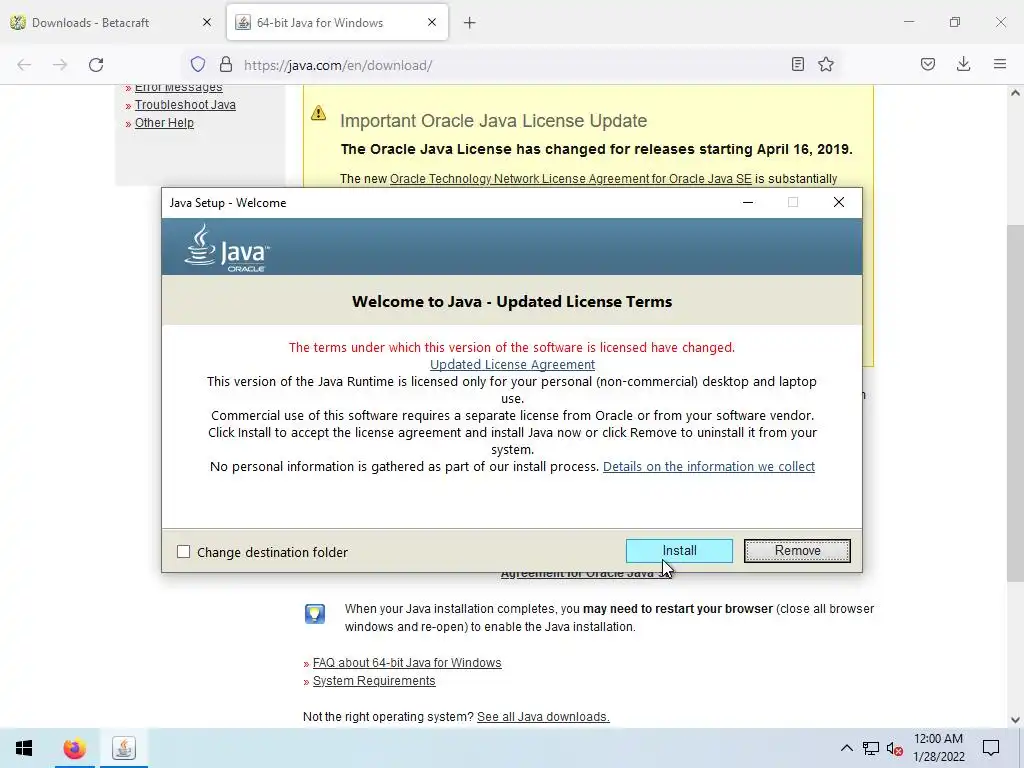This screenshot has width=1024, height=768.
Task: Click the Install button in Java Setup
Action: [x=679, y=551]
